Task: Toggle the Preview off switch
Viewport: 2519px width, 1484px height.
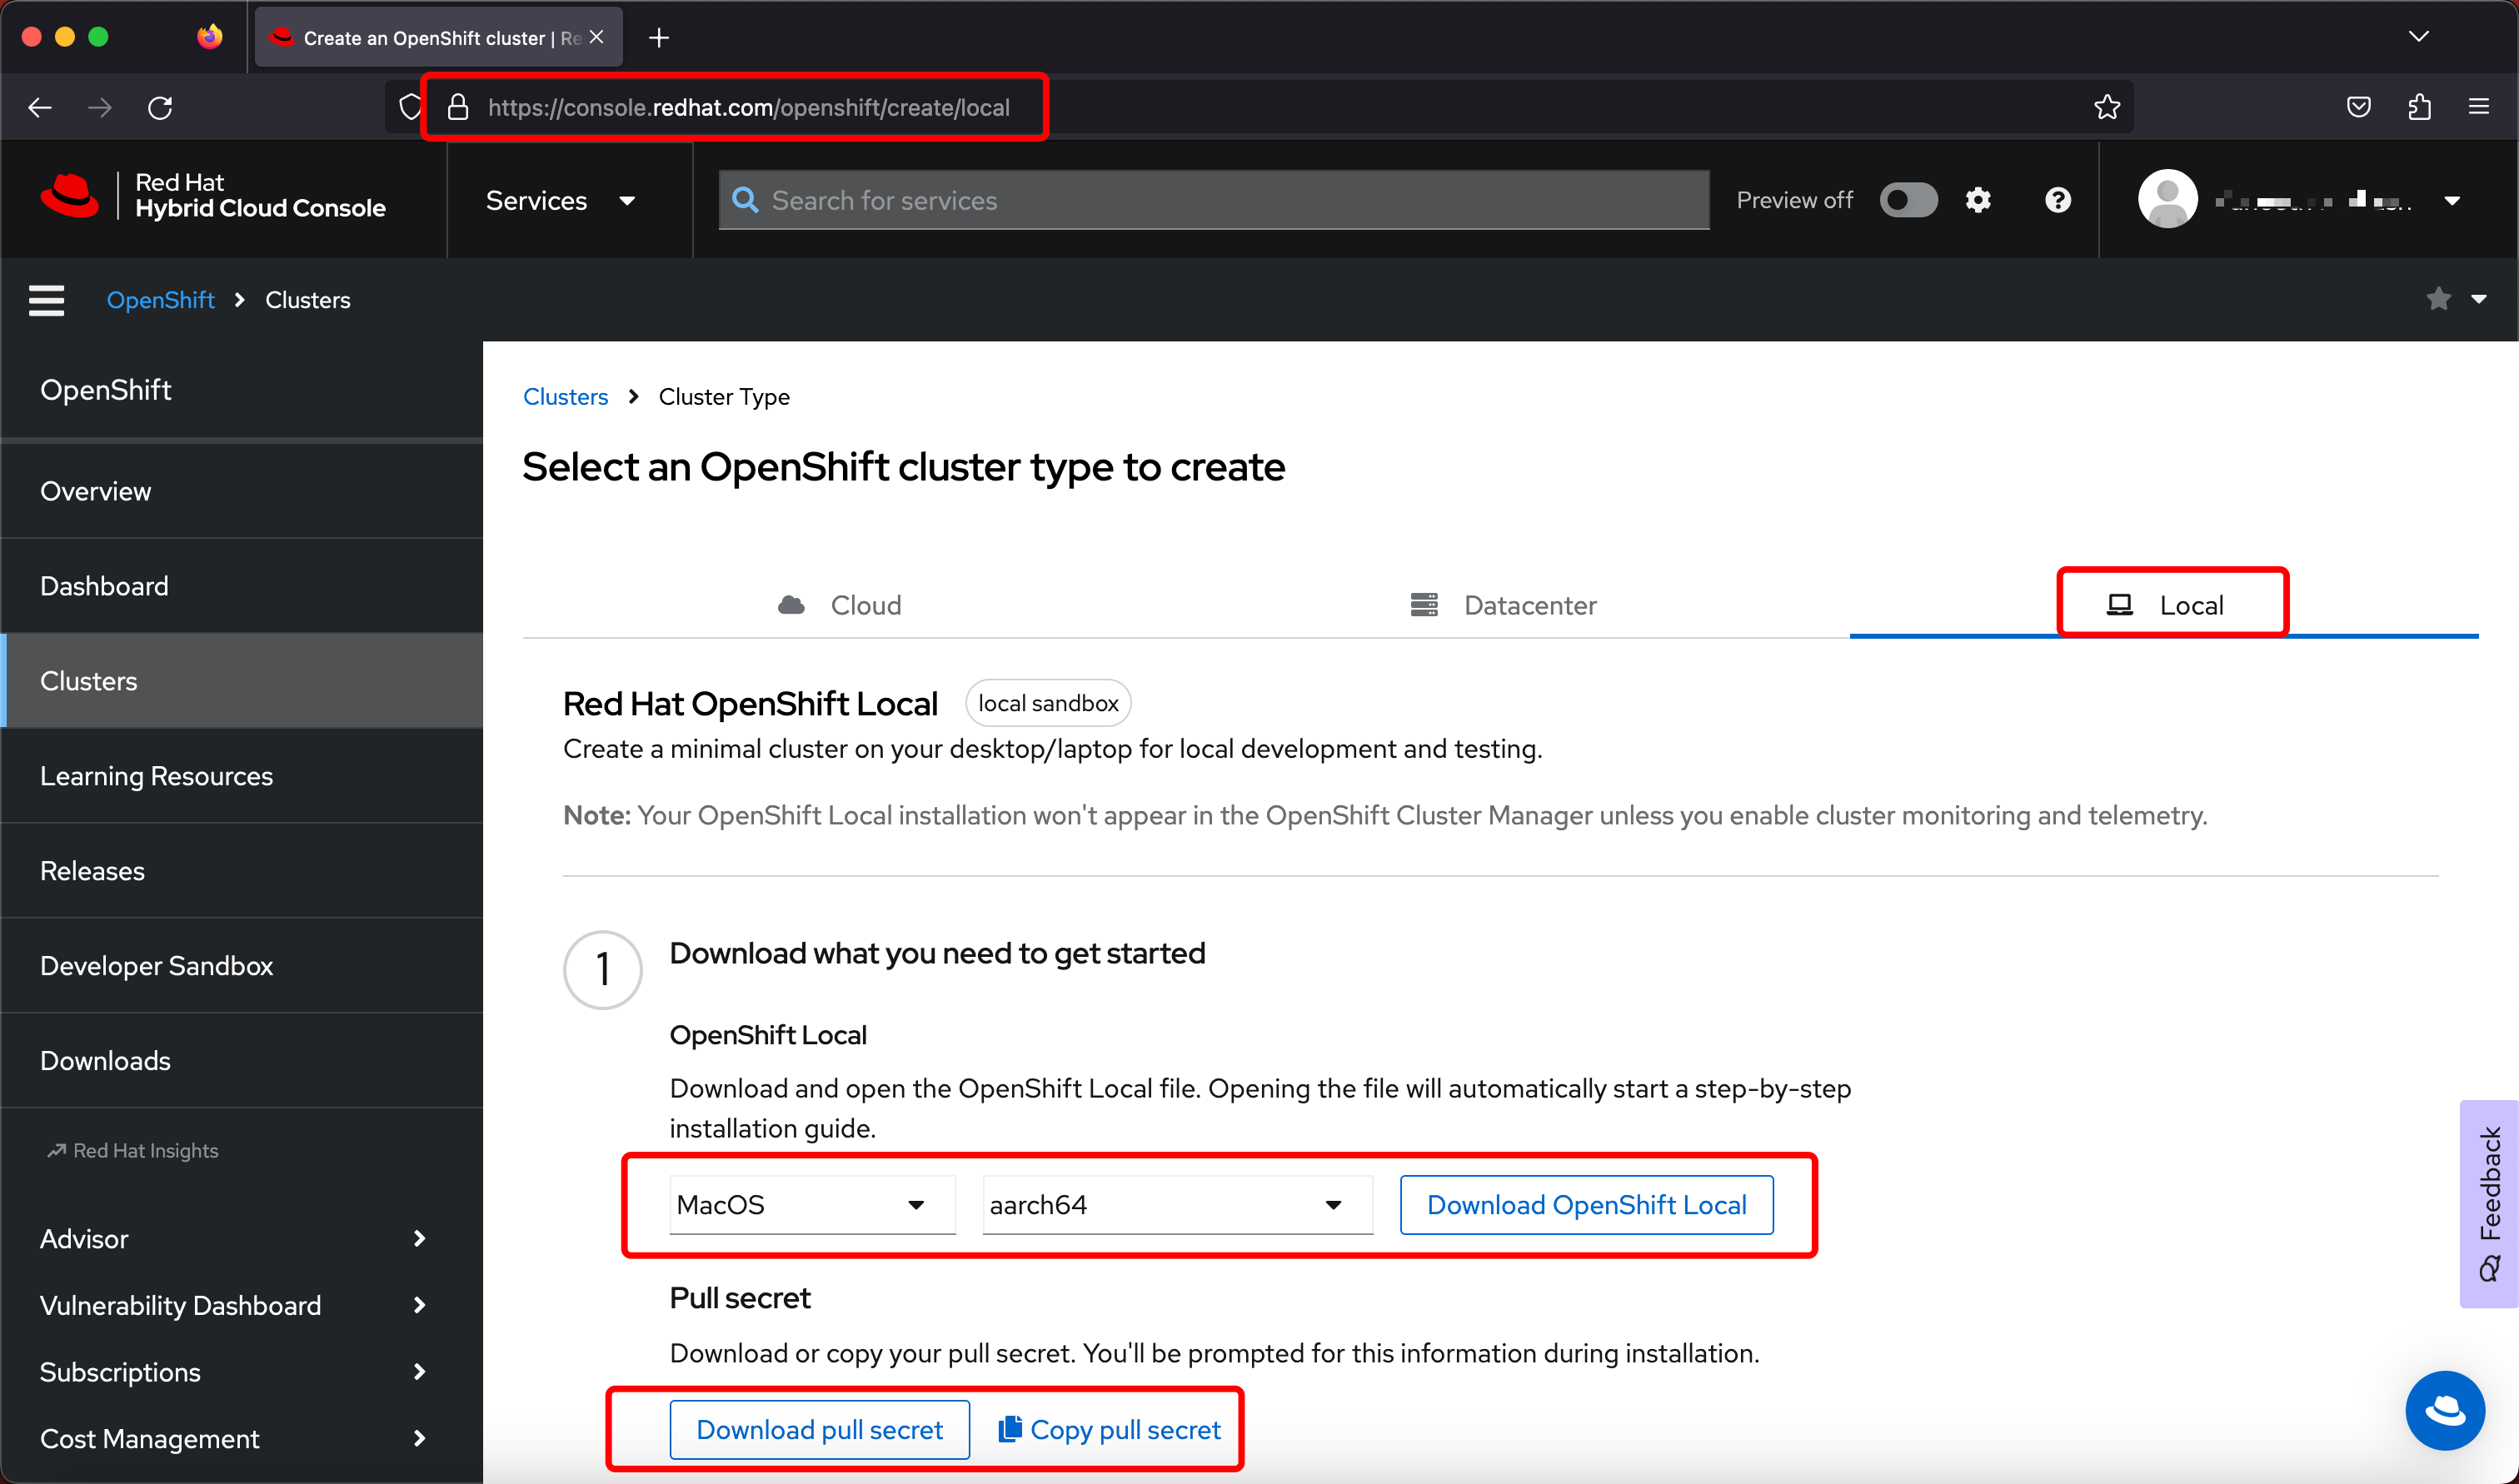Action: click(1907, 200)
